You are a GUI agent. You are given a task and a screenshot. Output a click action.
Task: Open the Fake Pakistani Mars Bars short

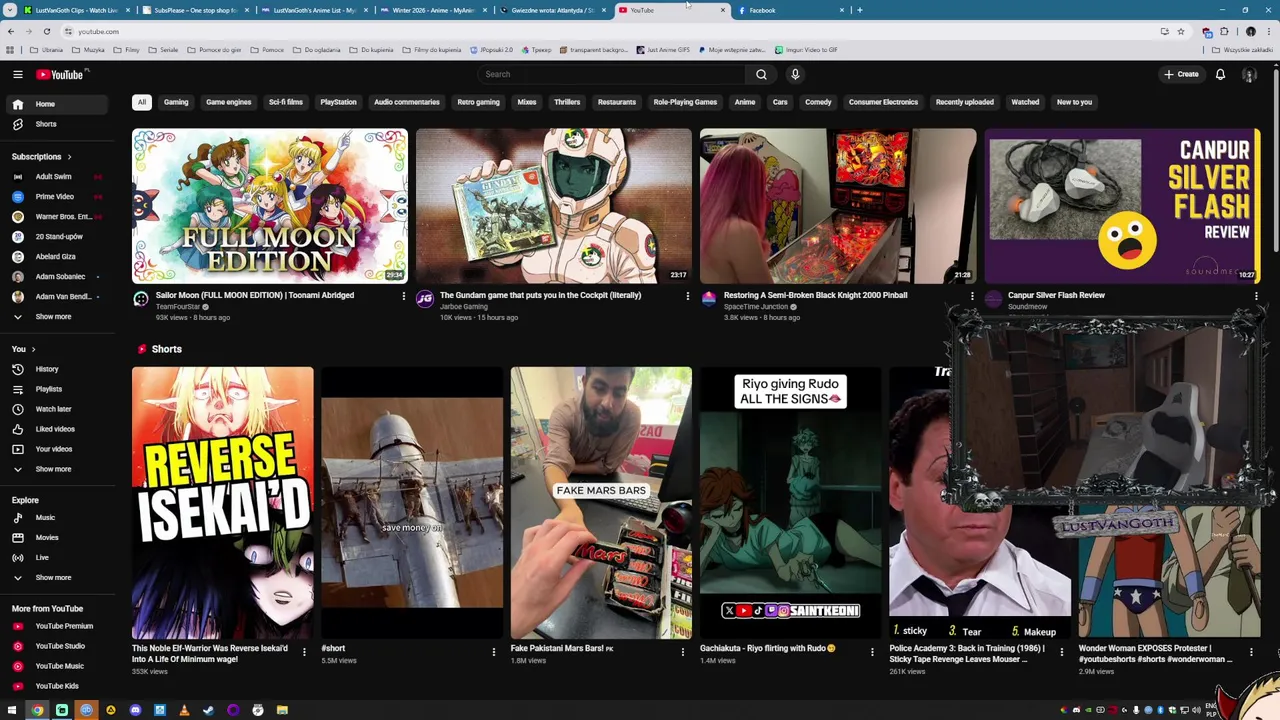pos(601,503)
